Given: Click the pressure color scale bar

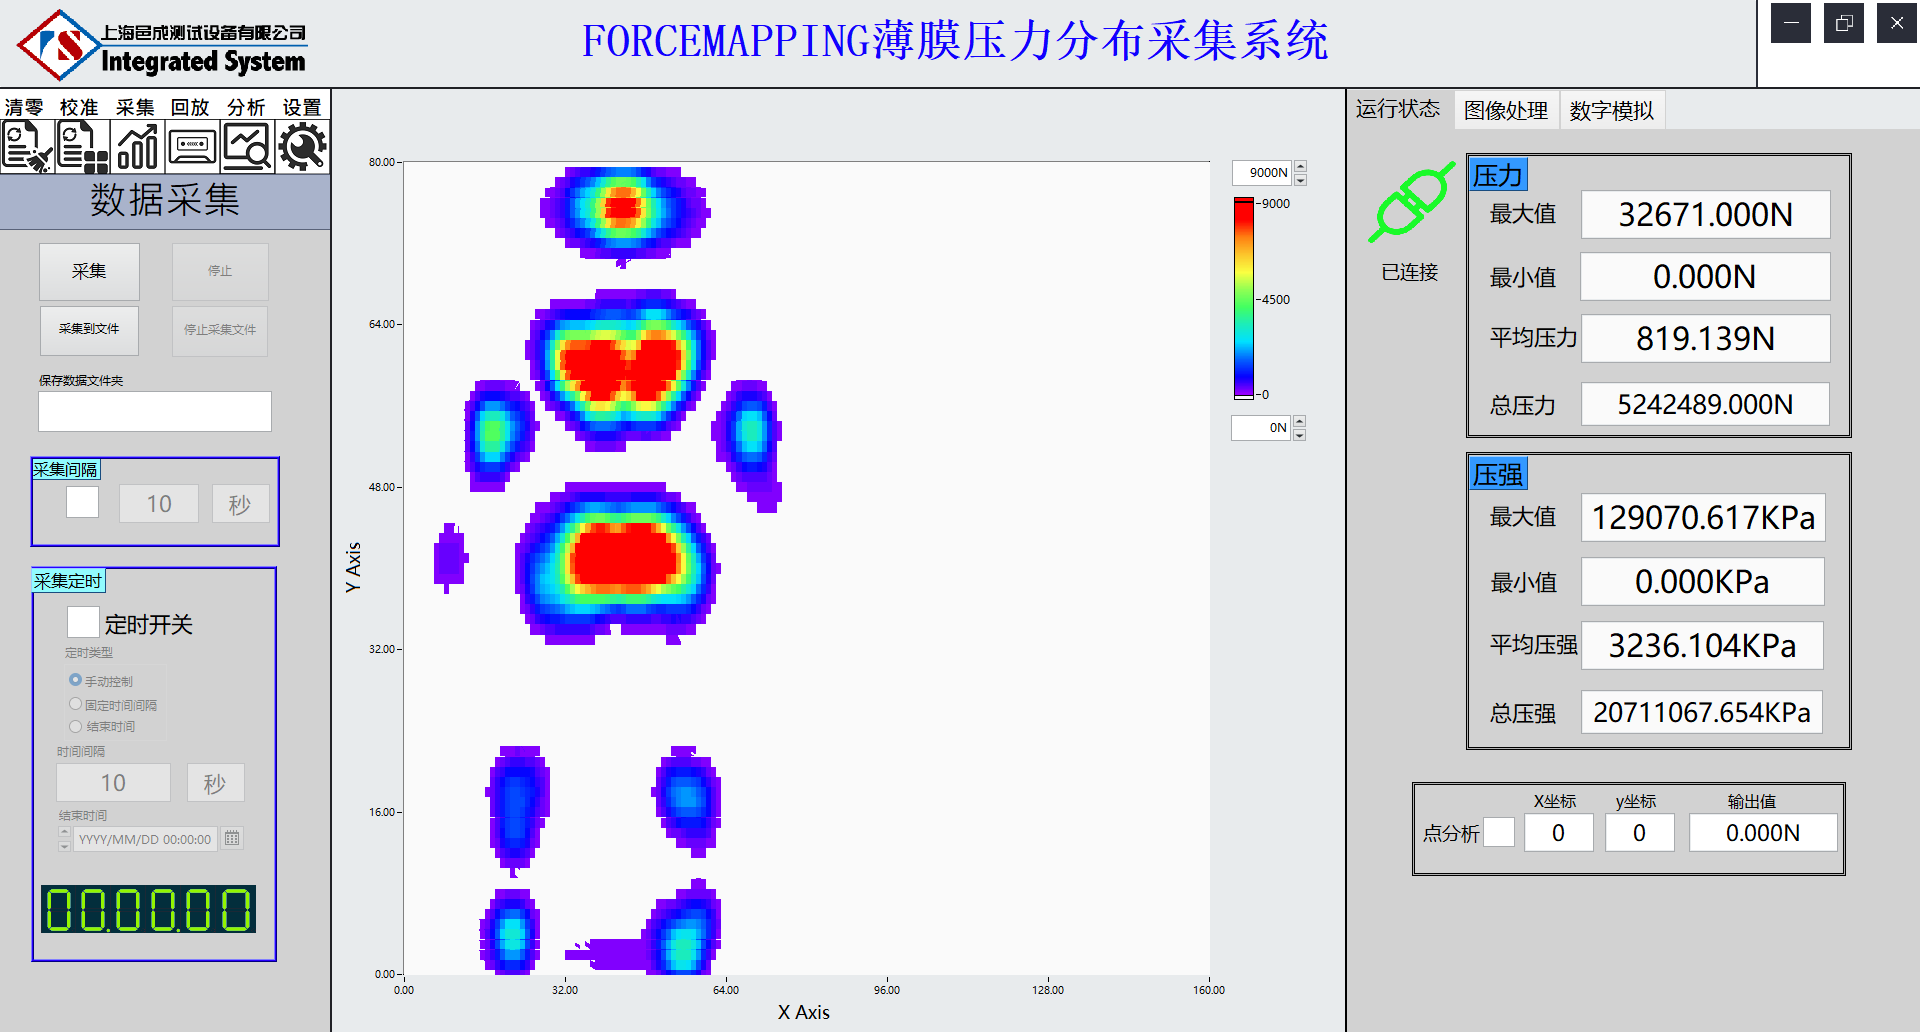Looking at the screenshot, I should [1243, 298].
